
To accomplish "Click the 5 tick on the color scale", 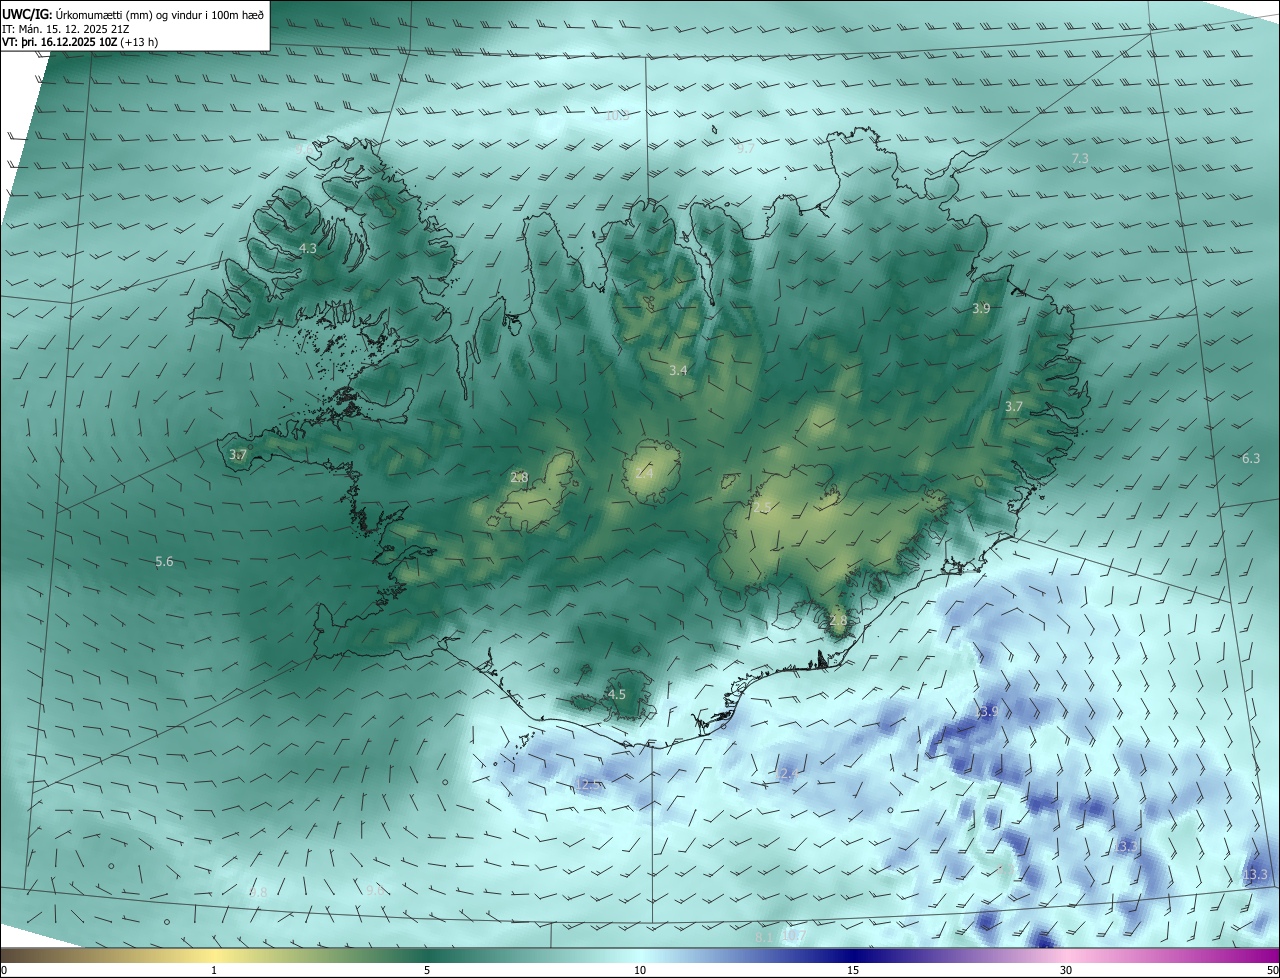I will (x=427, y=970).
